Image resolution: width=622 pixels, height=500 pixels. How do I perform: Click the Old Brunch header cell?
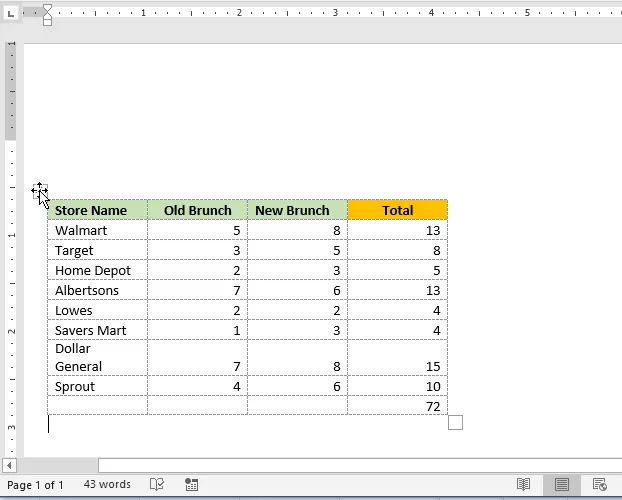tap(198, 210)
